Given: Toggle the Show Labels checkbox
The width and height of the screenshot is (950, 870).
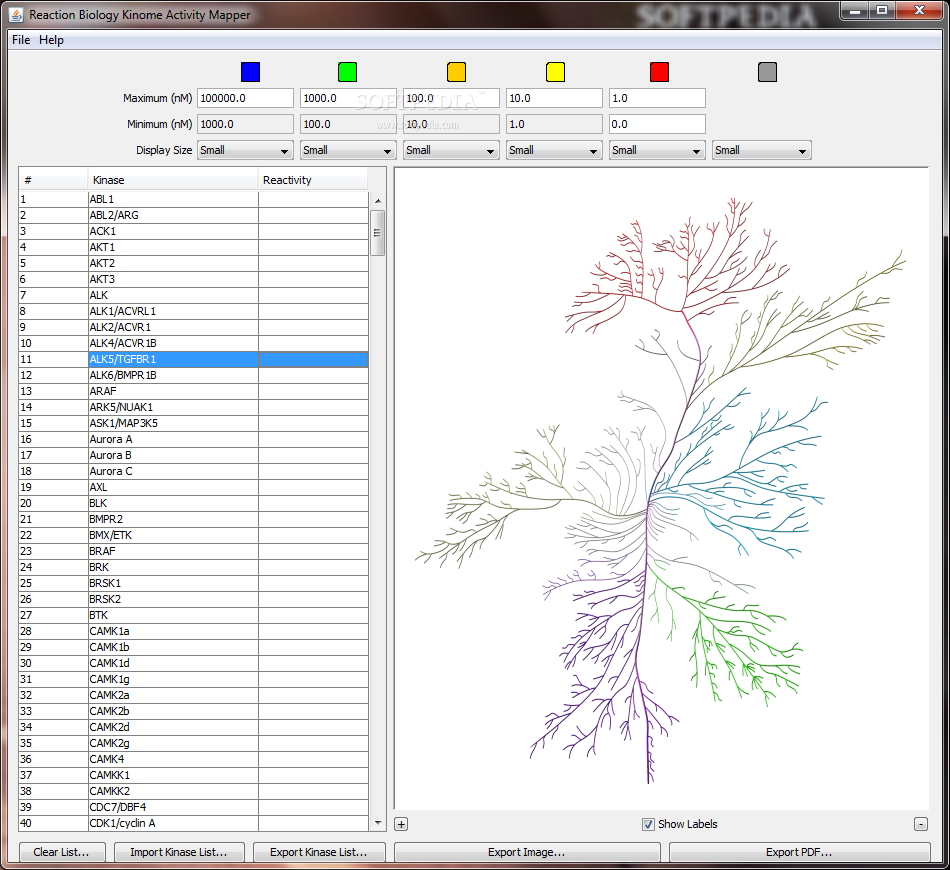Looking at the screenshot, I should point(648,824).
